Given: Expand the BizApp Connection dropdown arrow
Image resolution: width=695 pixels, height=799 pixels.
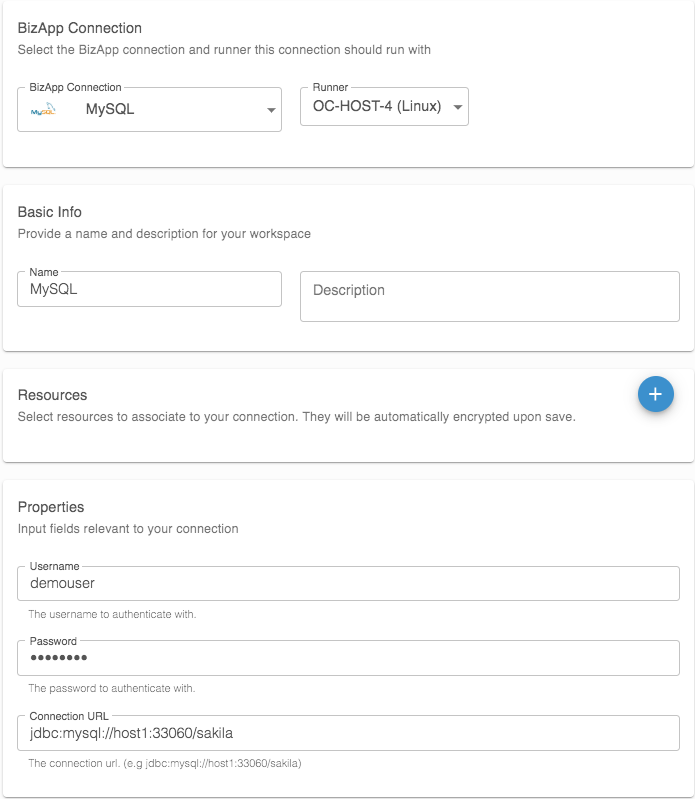Looking at the screenshot, I should pyautogui.click(x=271, y=111).
